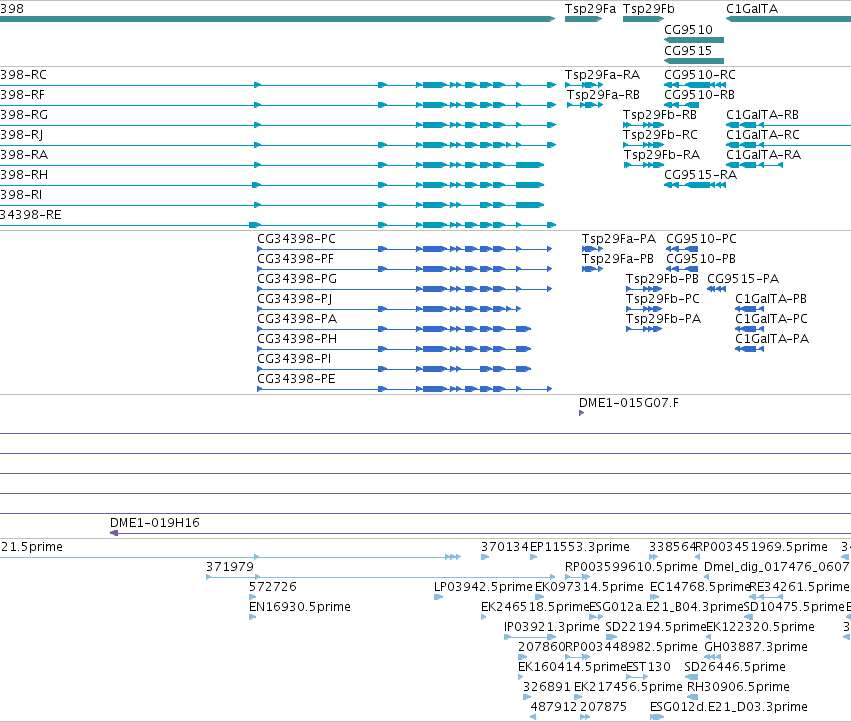Screen dimensions: 851x722
Task: Select protein Tsp29Fa-PA label
Action: [x=618, y=239]
